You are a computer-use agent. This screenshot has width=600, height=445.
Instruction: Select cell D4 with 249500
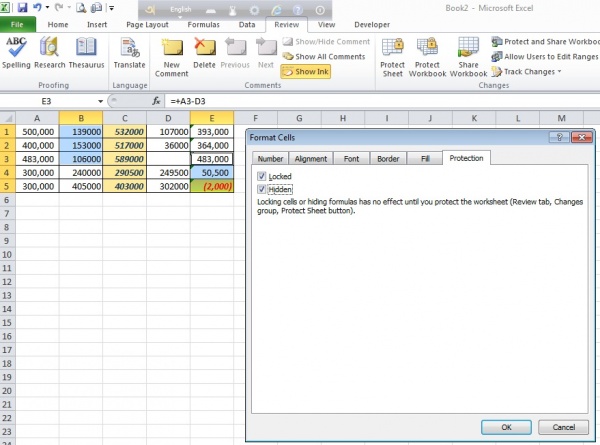pyautogui.click(x=168, y=173)
